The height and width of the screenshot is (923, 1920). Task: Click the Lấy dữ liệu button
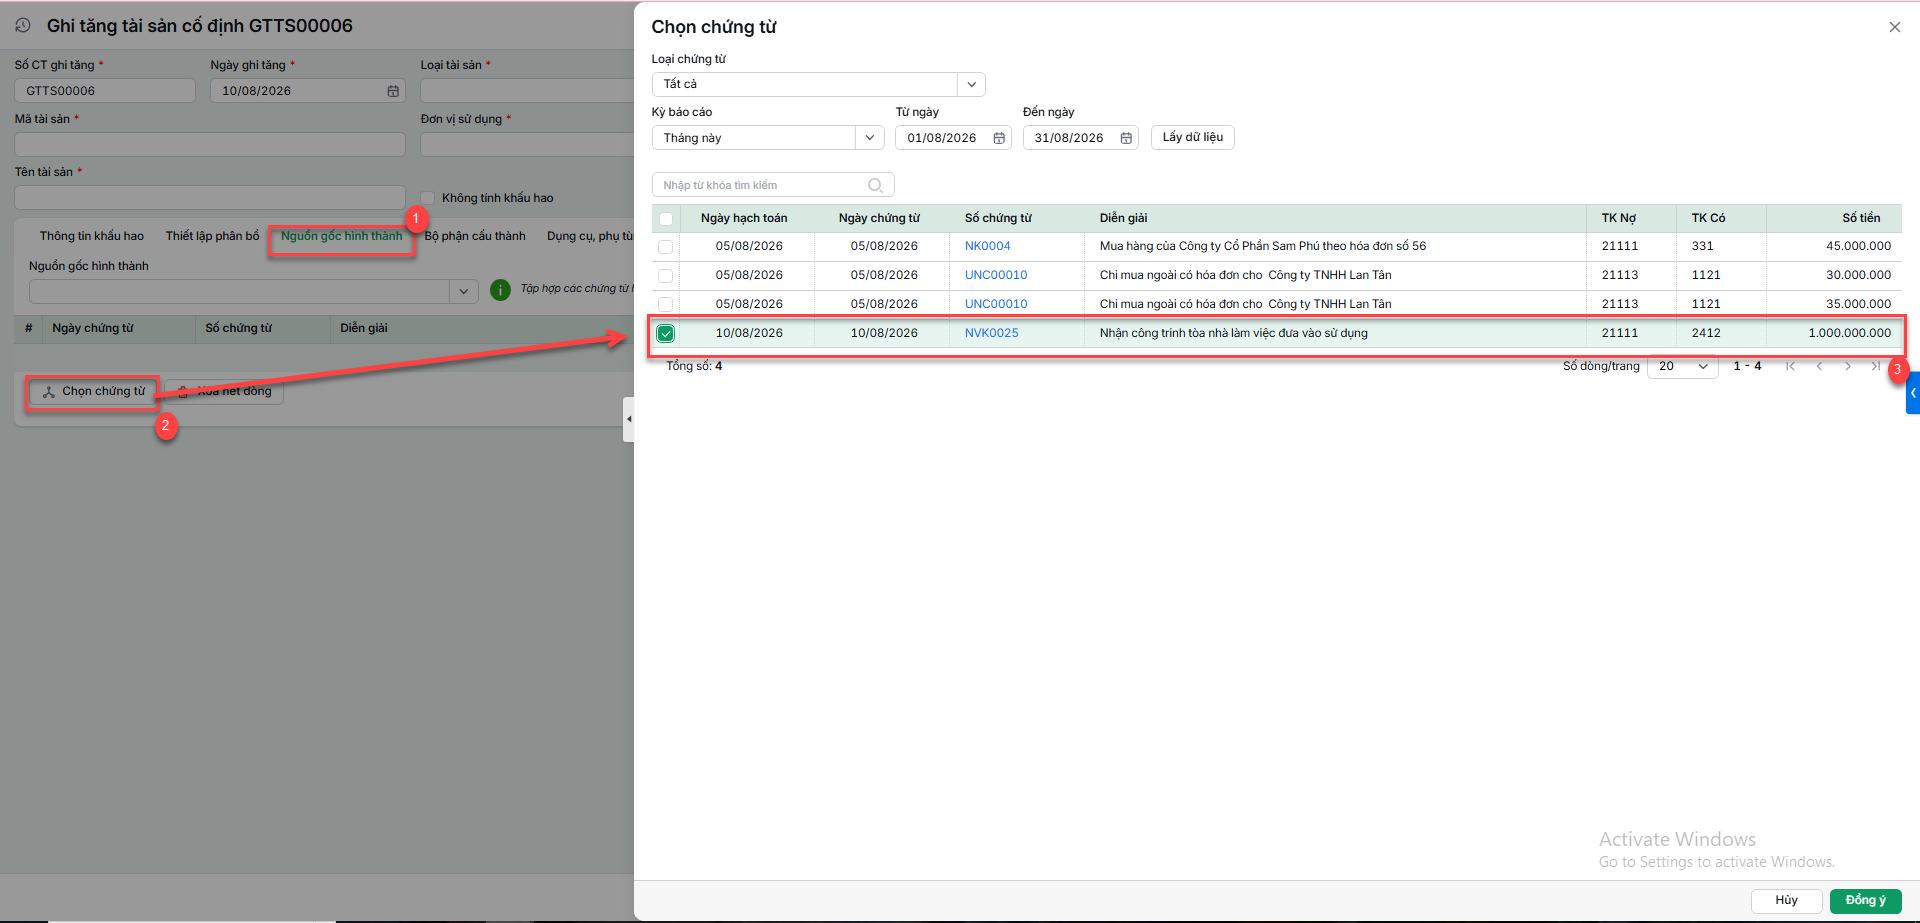click(1193, 137)
